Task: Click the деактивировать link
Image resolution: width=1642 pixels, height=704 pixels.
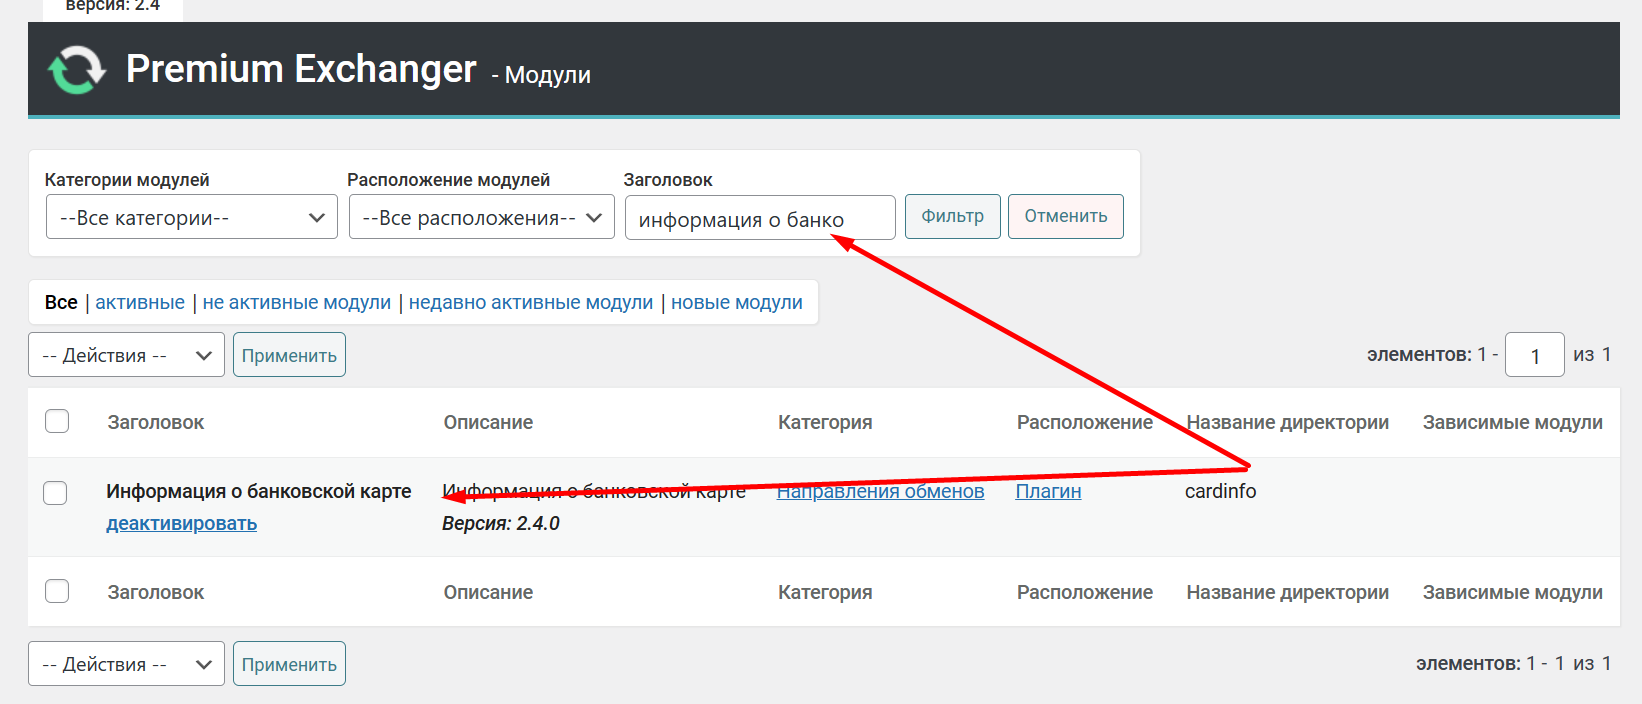Action: [x=182, y=523]
